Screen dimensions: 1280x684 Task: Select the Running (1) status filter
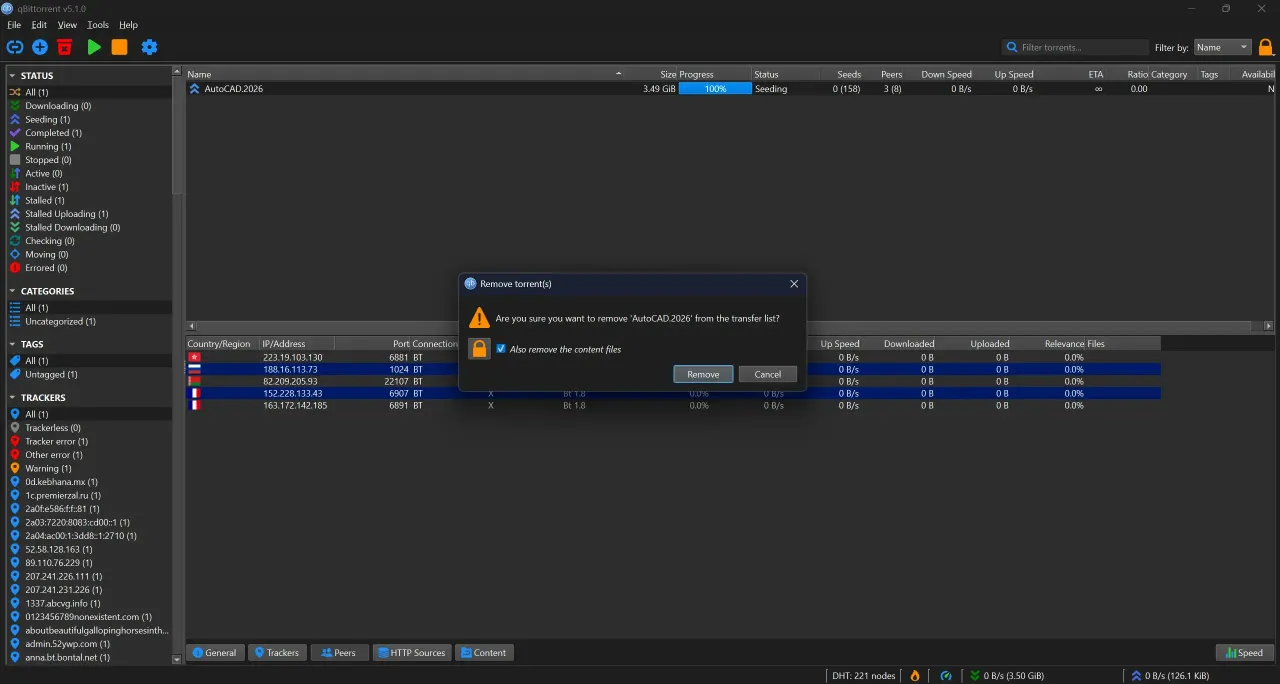48,146
